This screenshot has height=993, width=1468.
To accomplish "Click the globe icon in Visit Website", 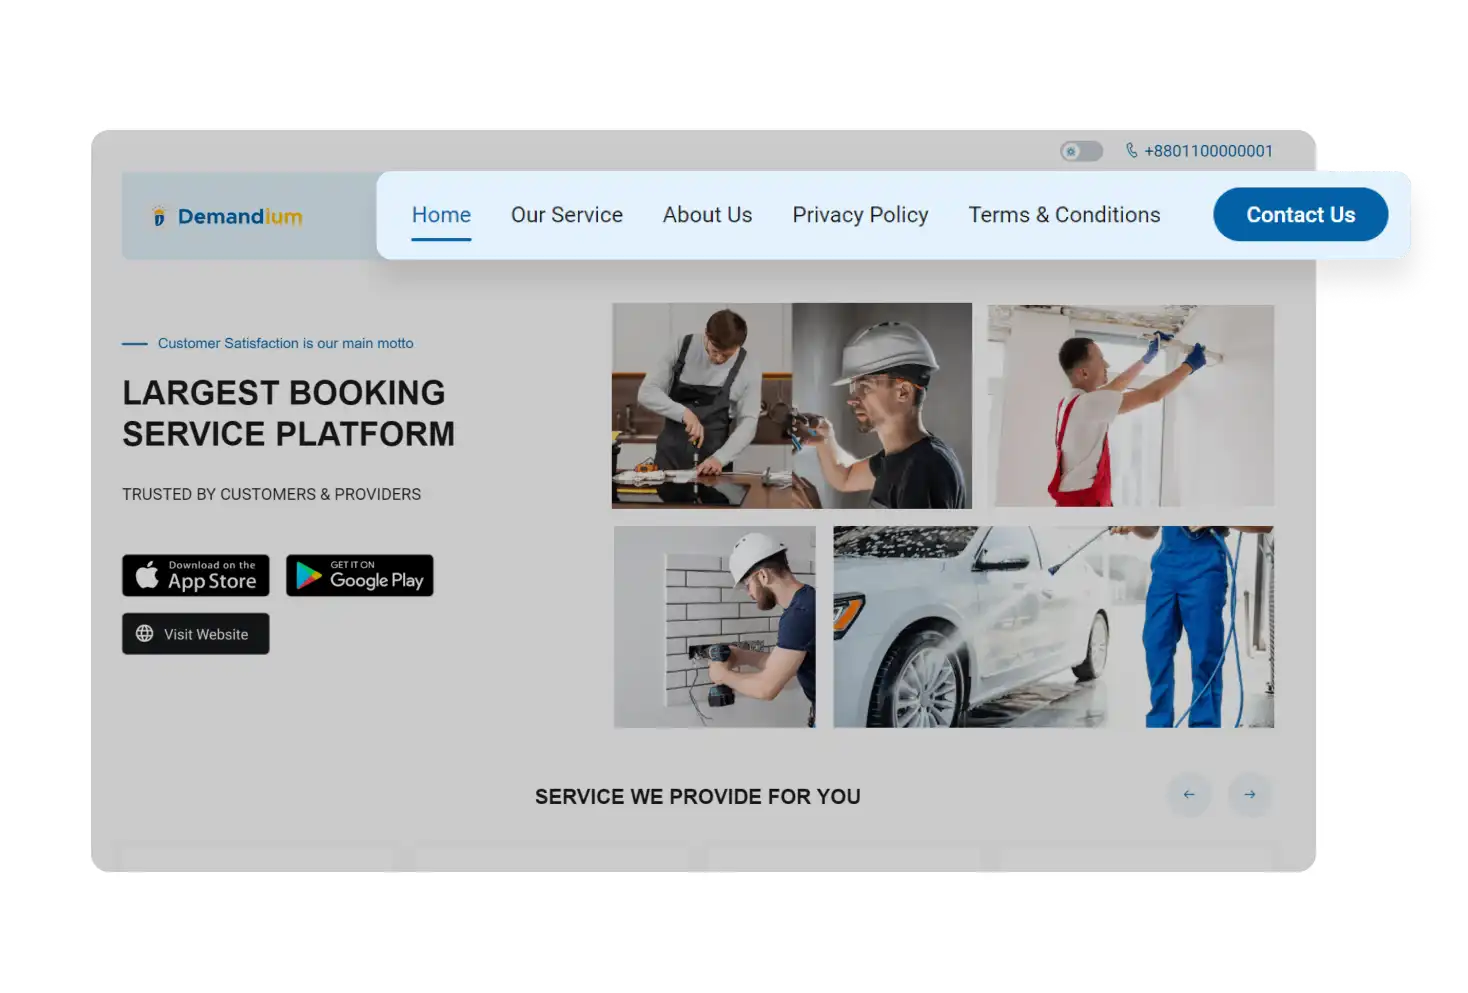I will pos(145,634).
